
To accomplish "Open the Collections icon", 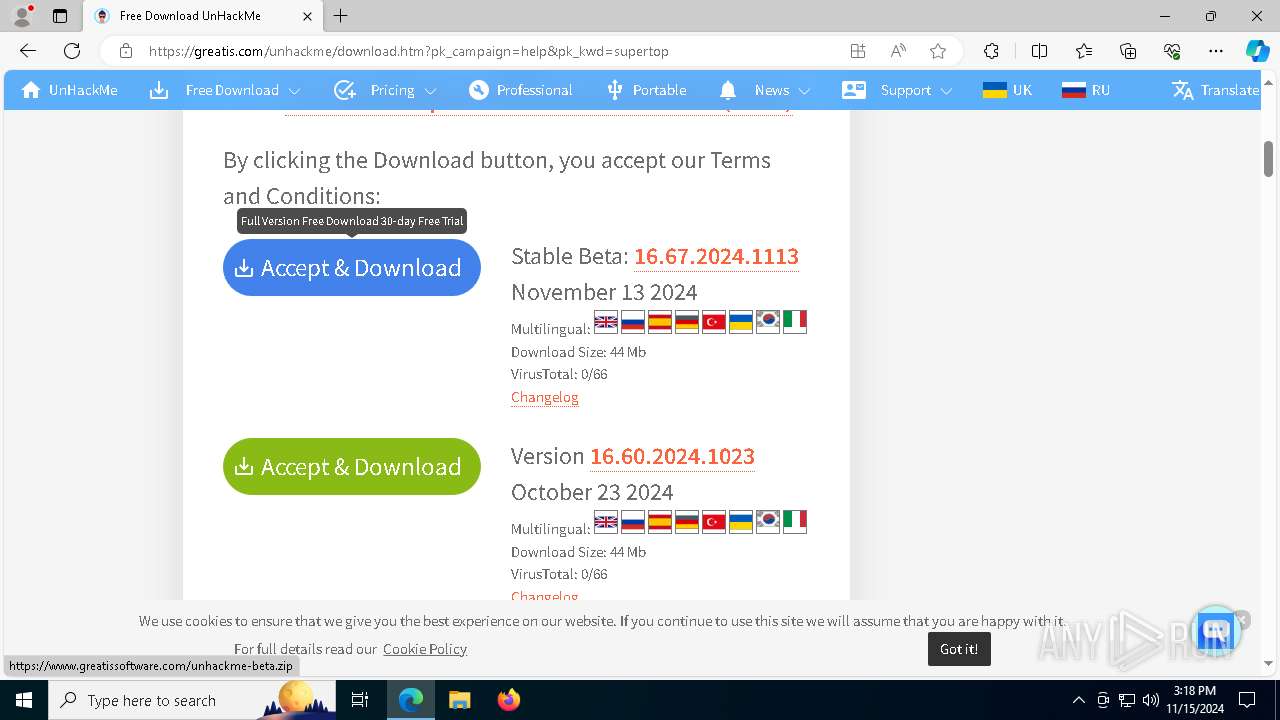I will pos(1128,51).
